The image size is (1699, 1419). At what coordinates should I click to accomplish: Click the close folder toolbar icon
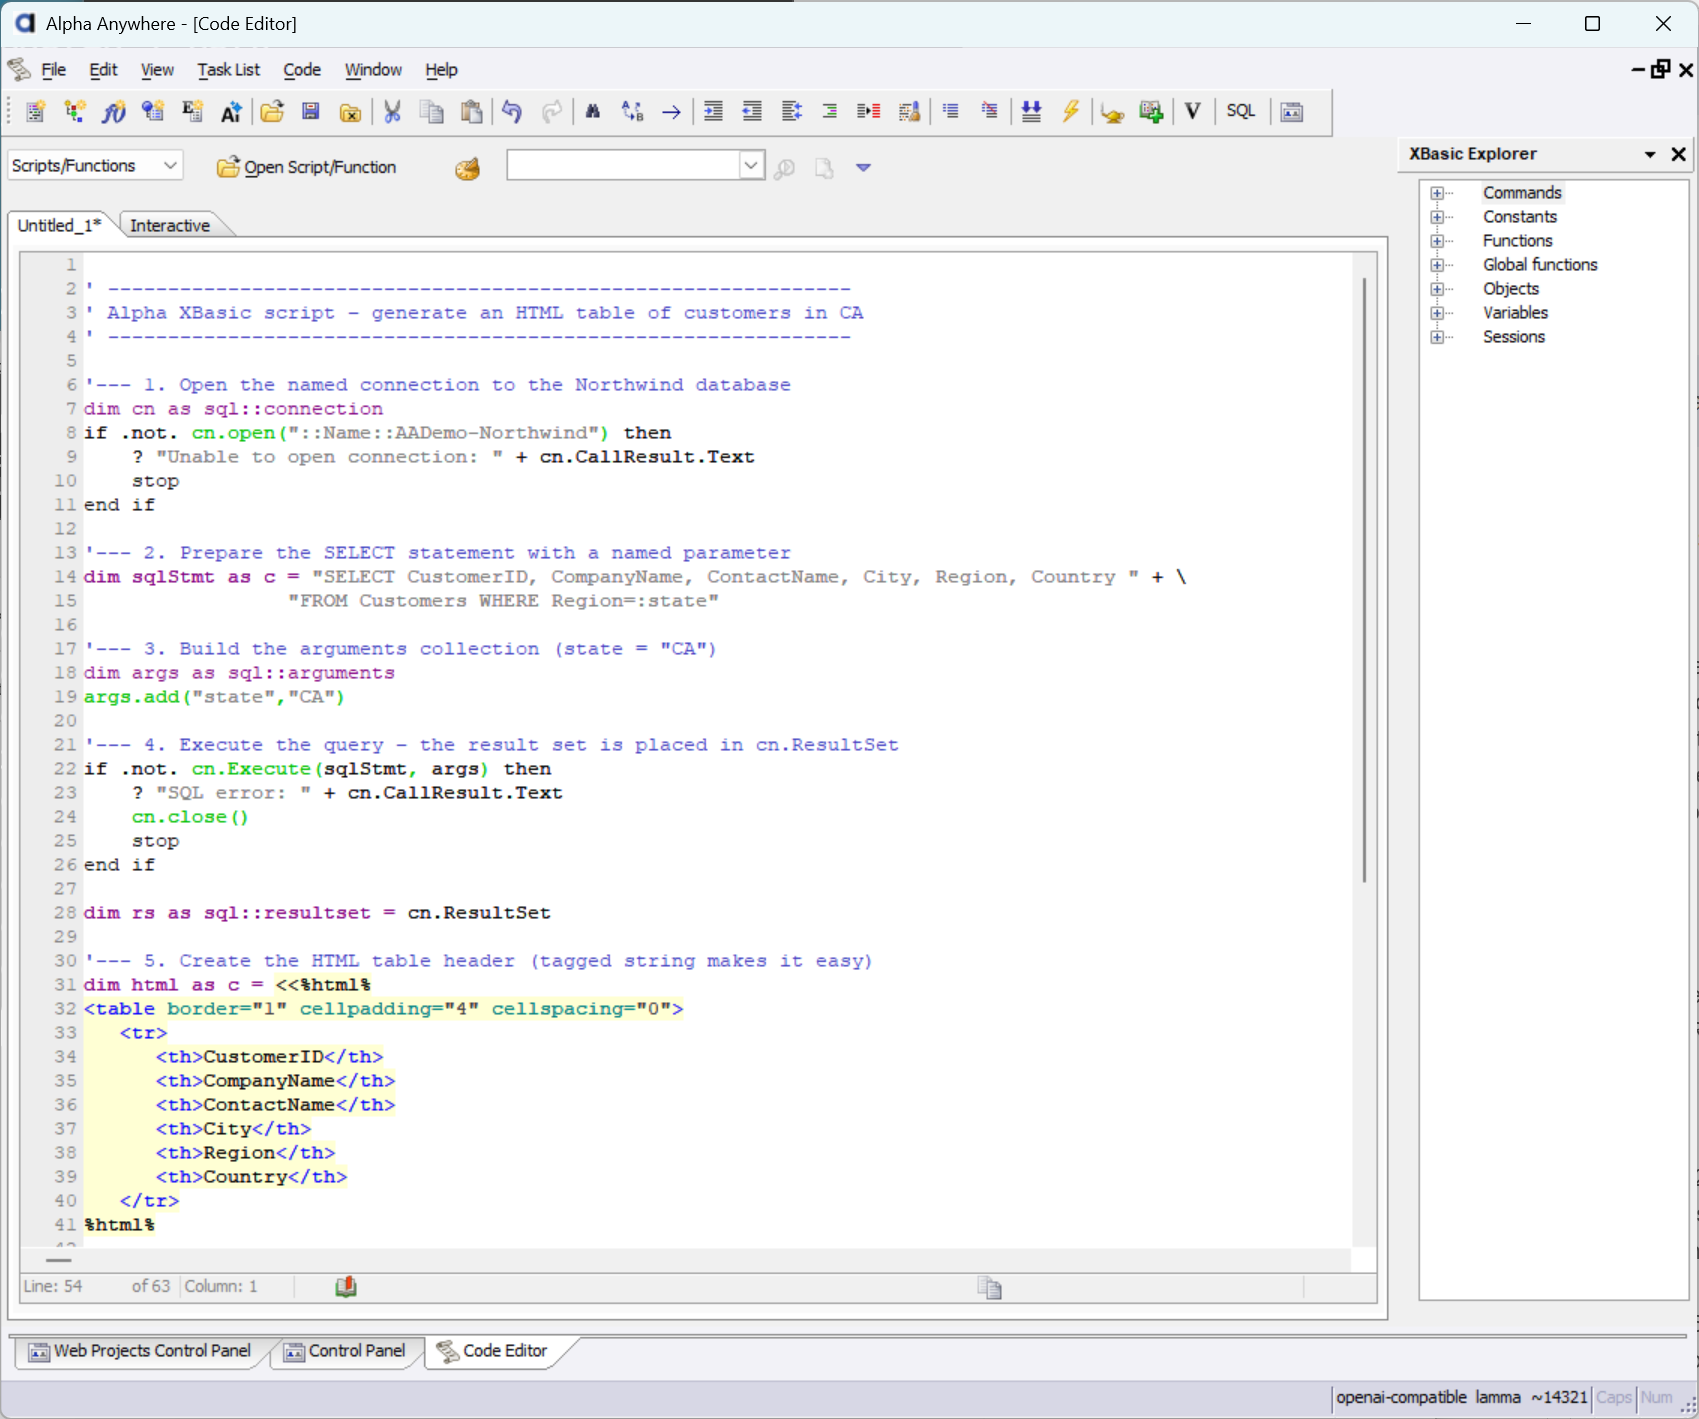[x=350, y=112]
